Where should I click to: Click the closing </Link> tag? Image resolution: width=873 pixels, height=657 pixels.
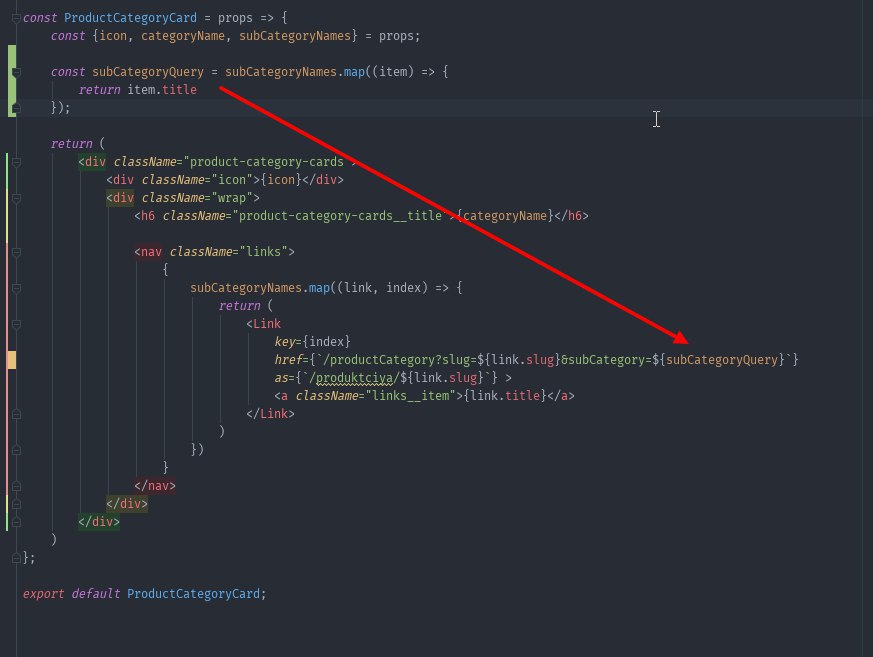[x=270, y=414]
